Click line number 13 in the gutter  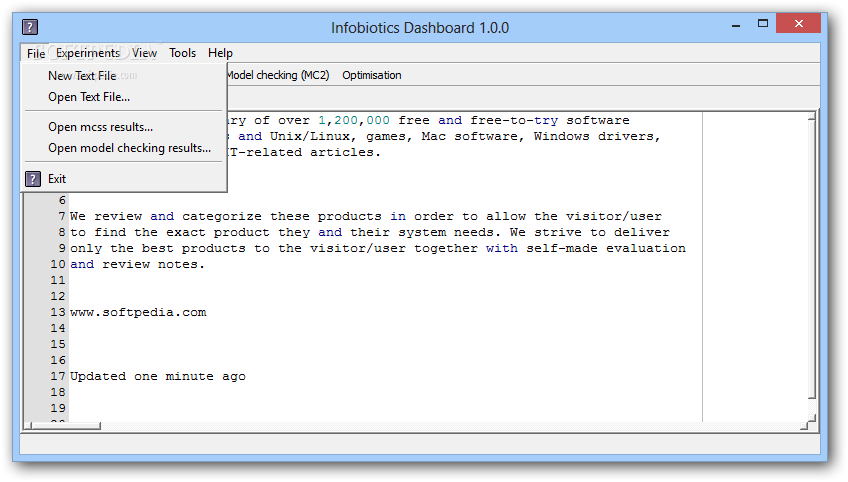click(58, 313)
